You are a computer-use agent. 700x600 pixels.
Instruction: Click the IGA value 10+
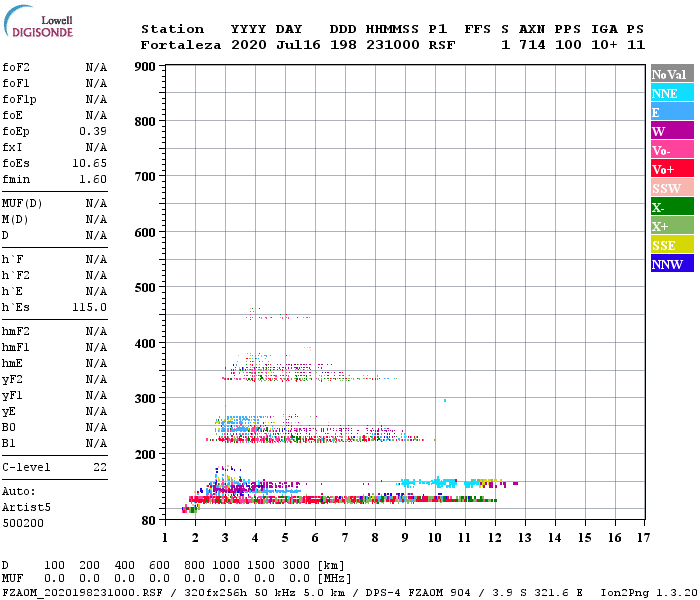[x=604, y=45]
